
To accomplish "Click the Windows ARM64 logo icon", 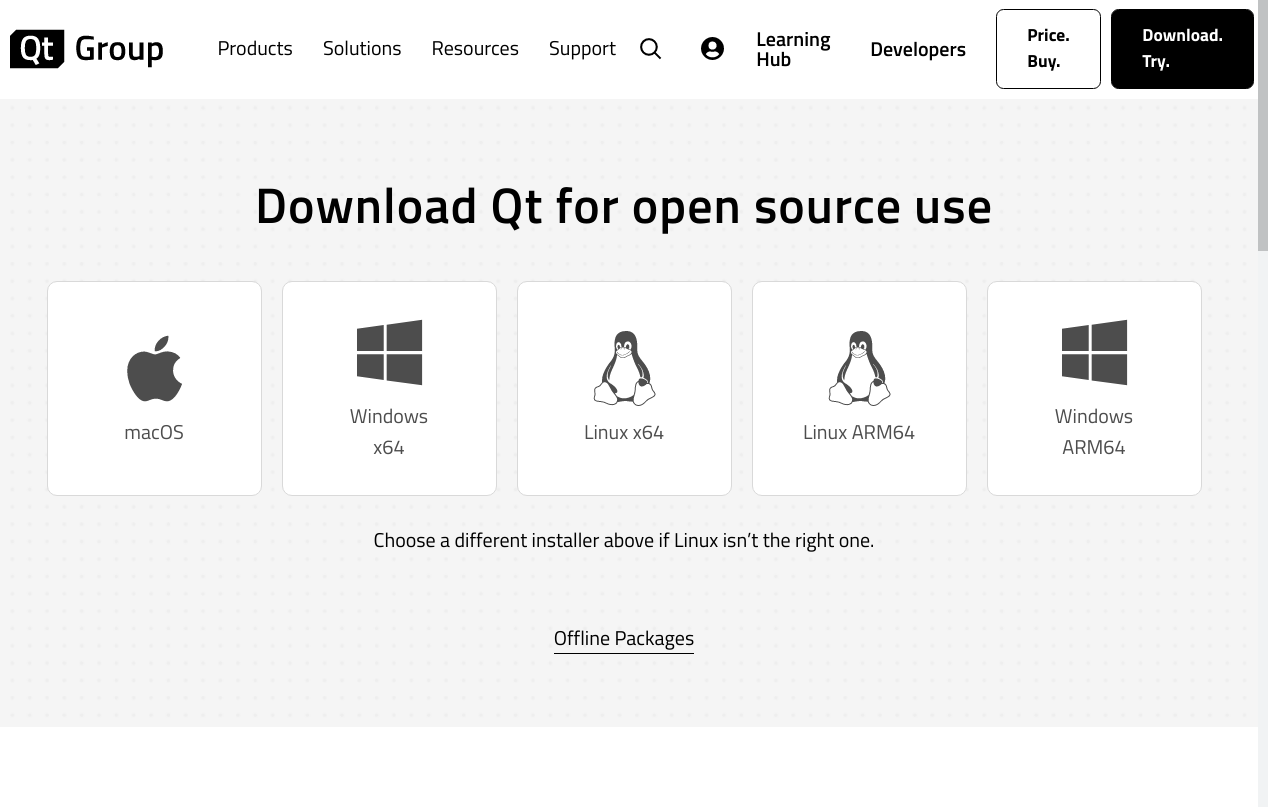I will [1094, 352].
